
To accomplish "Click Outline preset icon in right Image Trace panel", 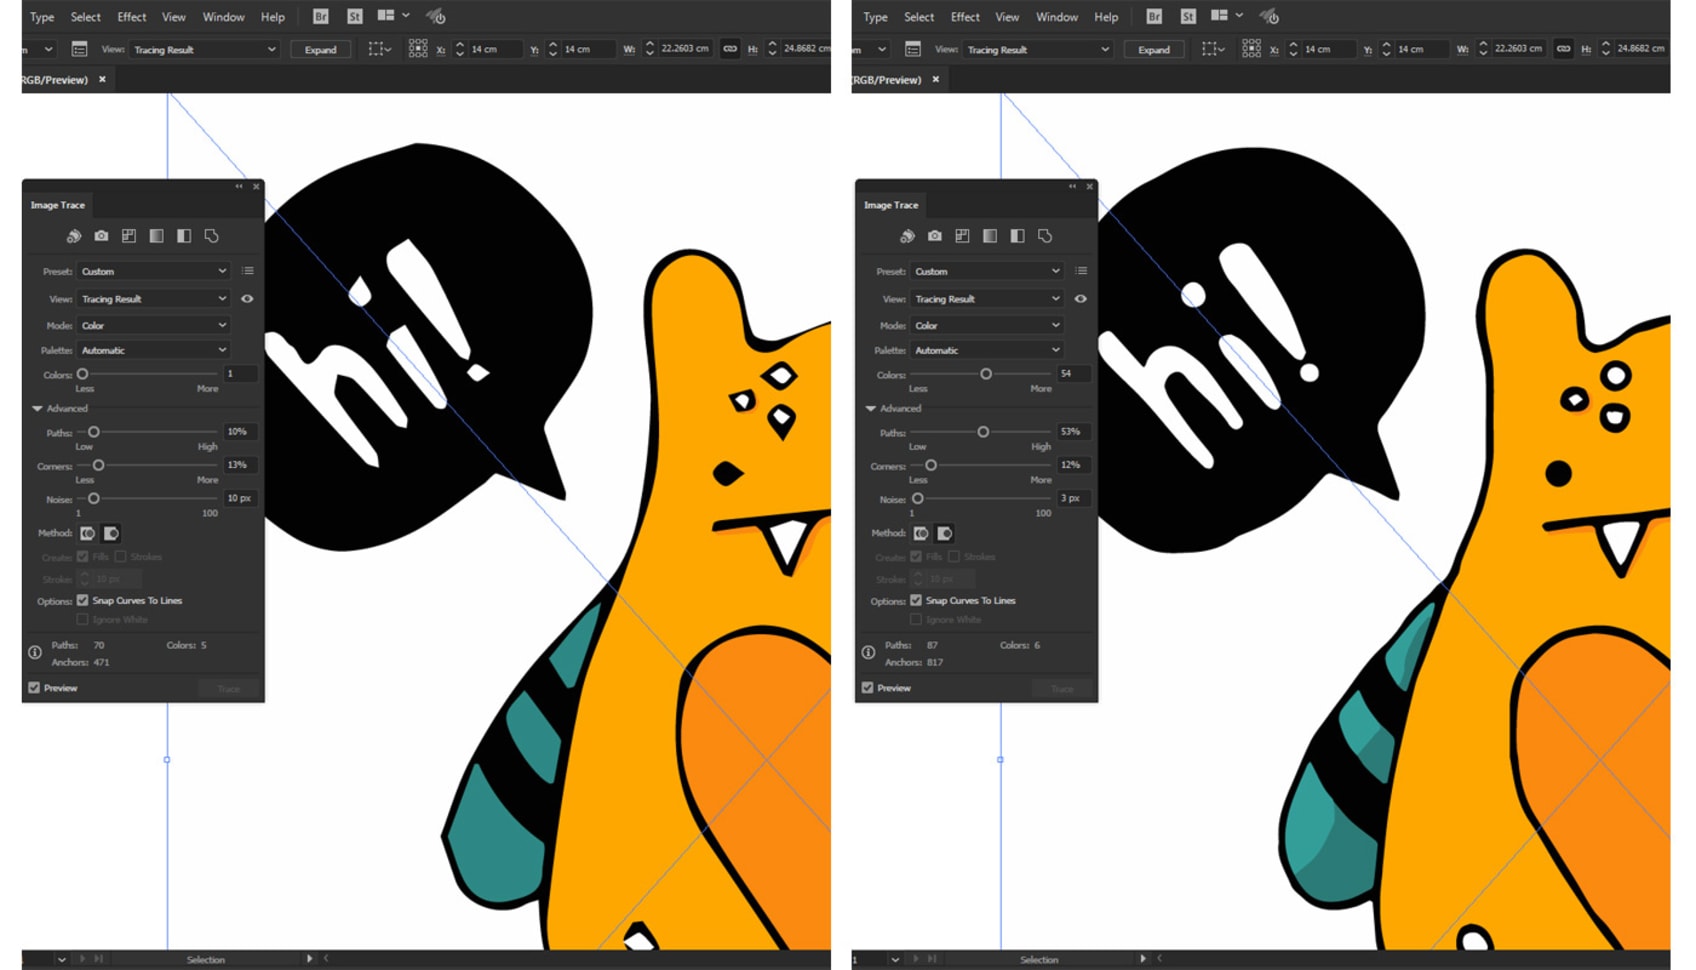I will (x=1045, y=236).
